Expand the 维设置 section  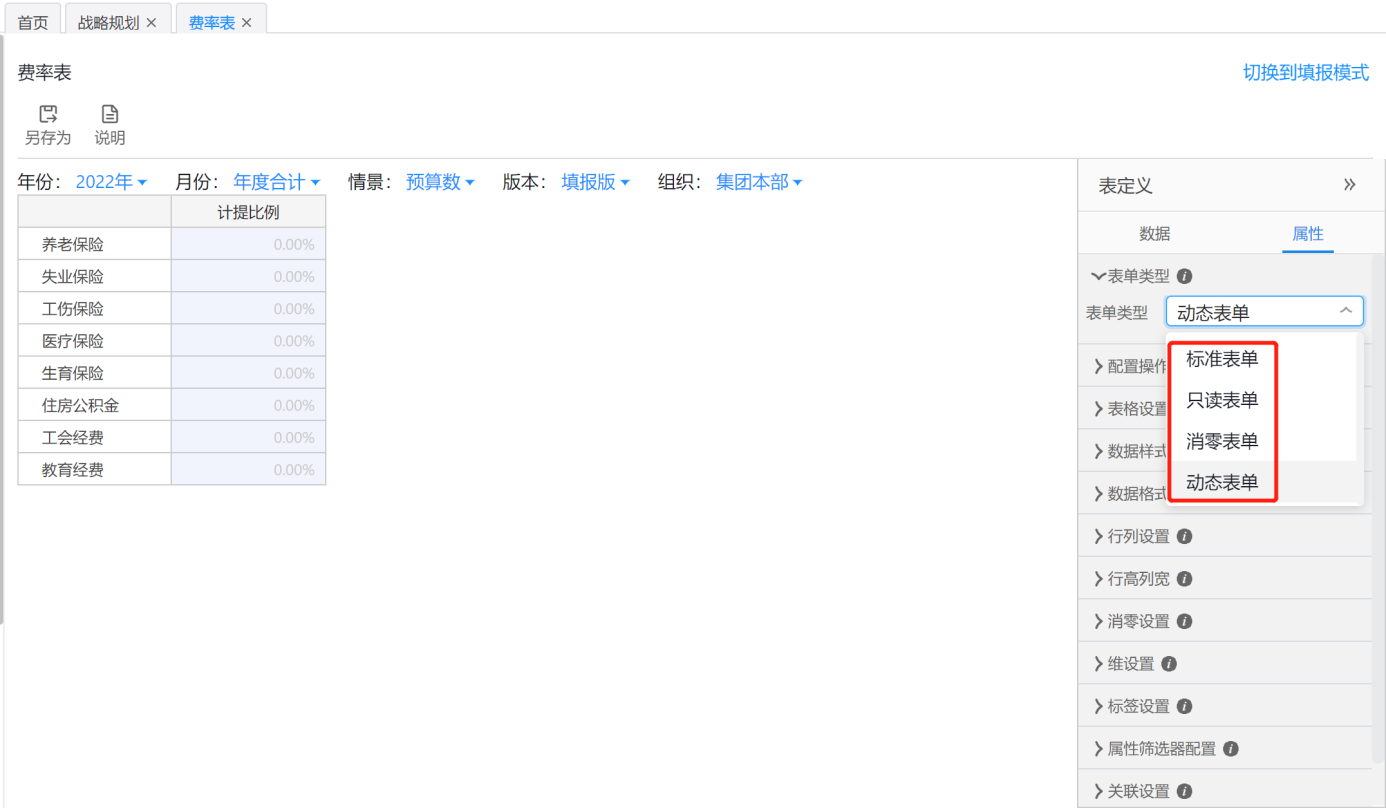click(1130, 664)
